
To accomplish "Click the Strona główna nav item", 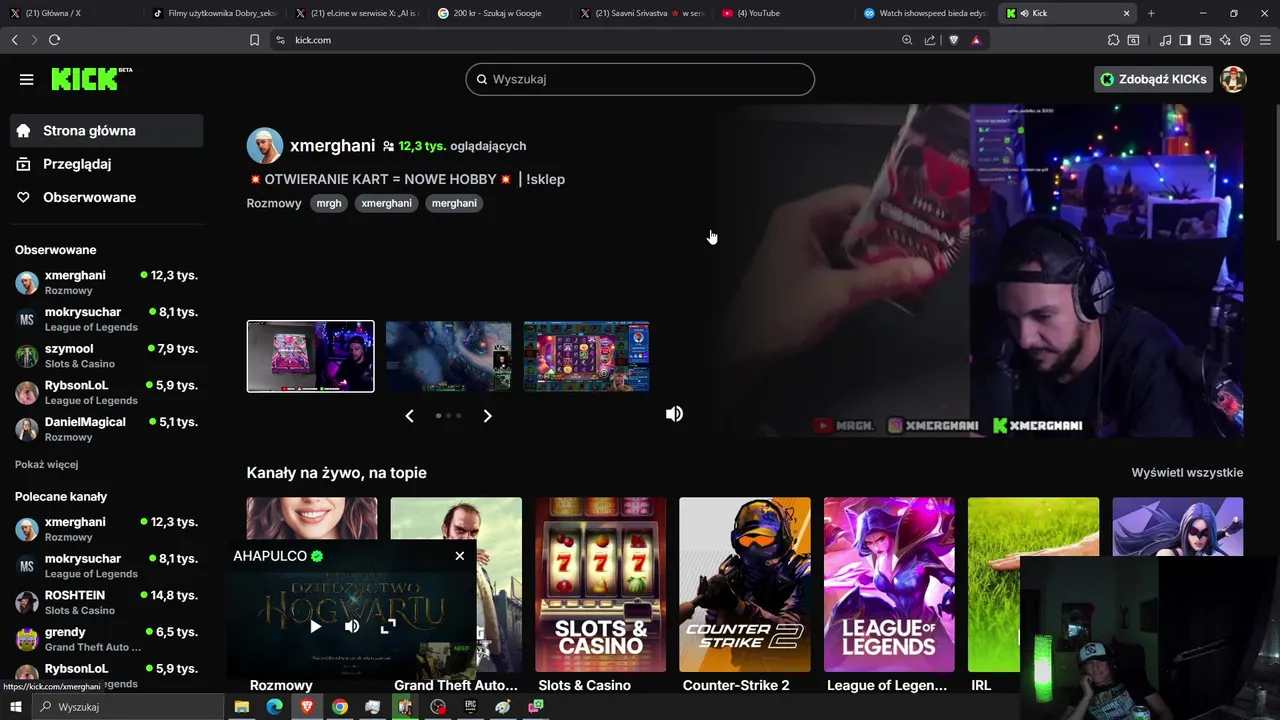I will (107, 131).
